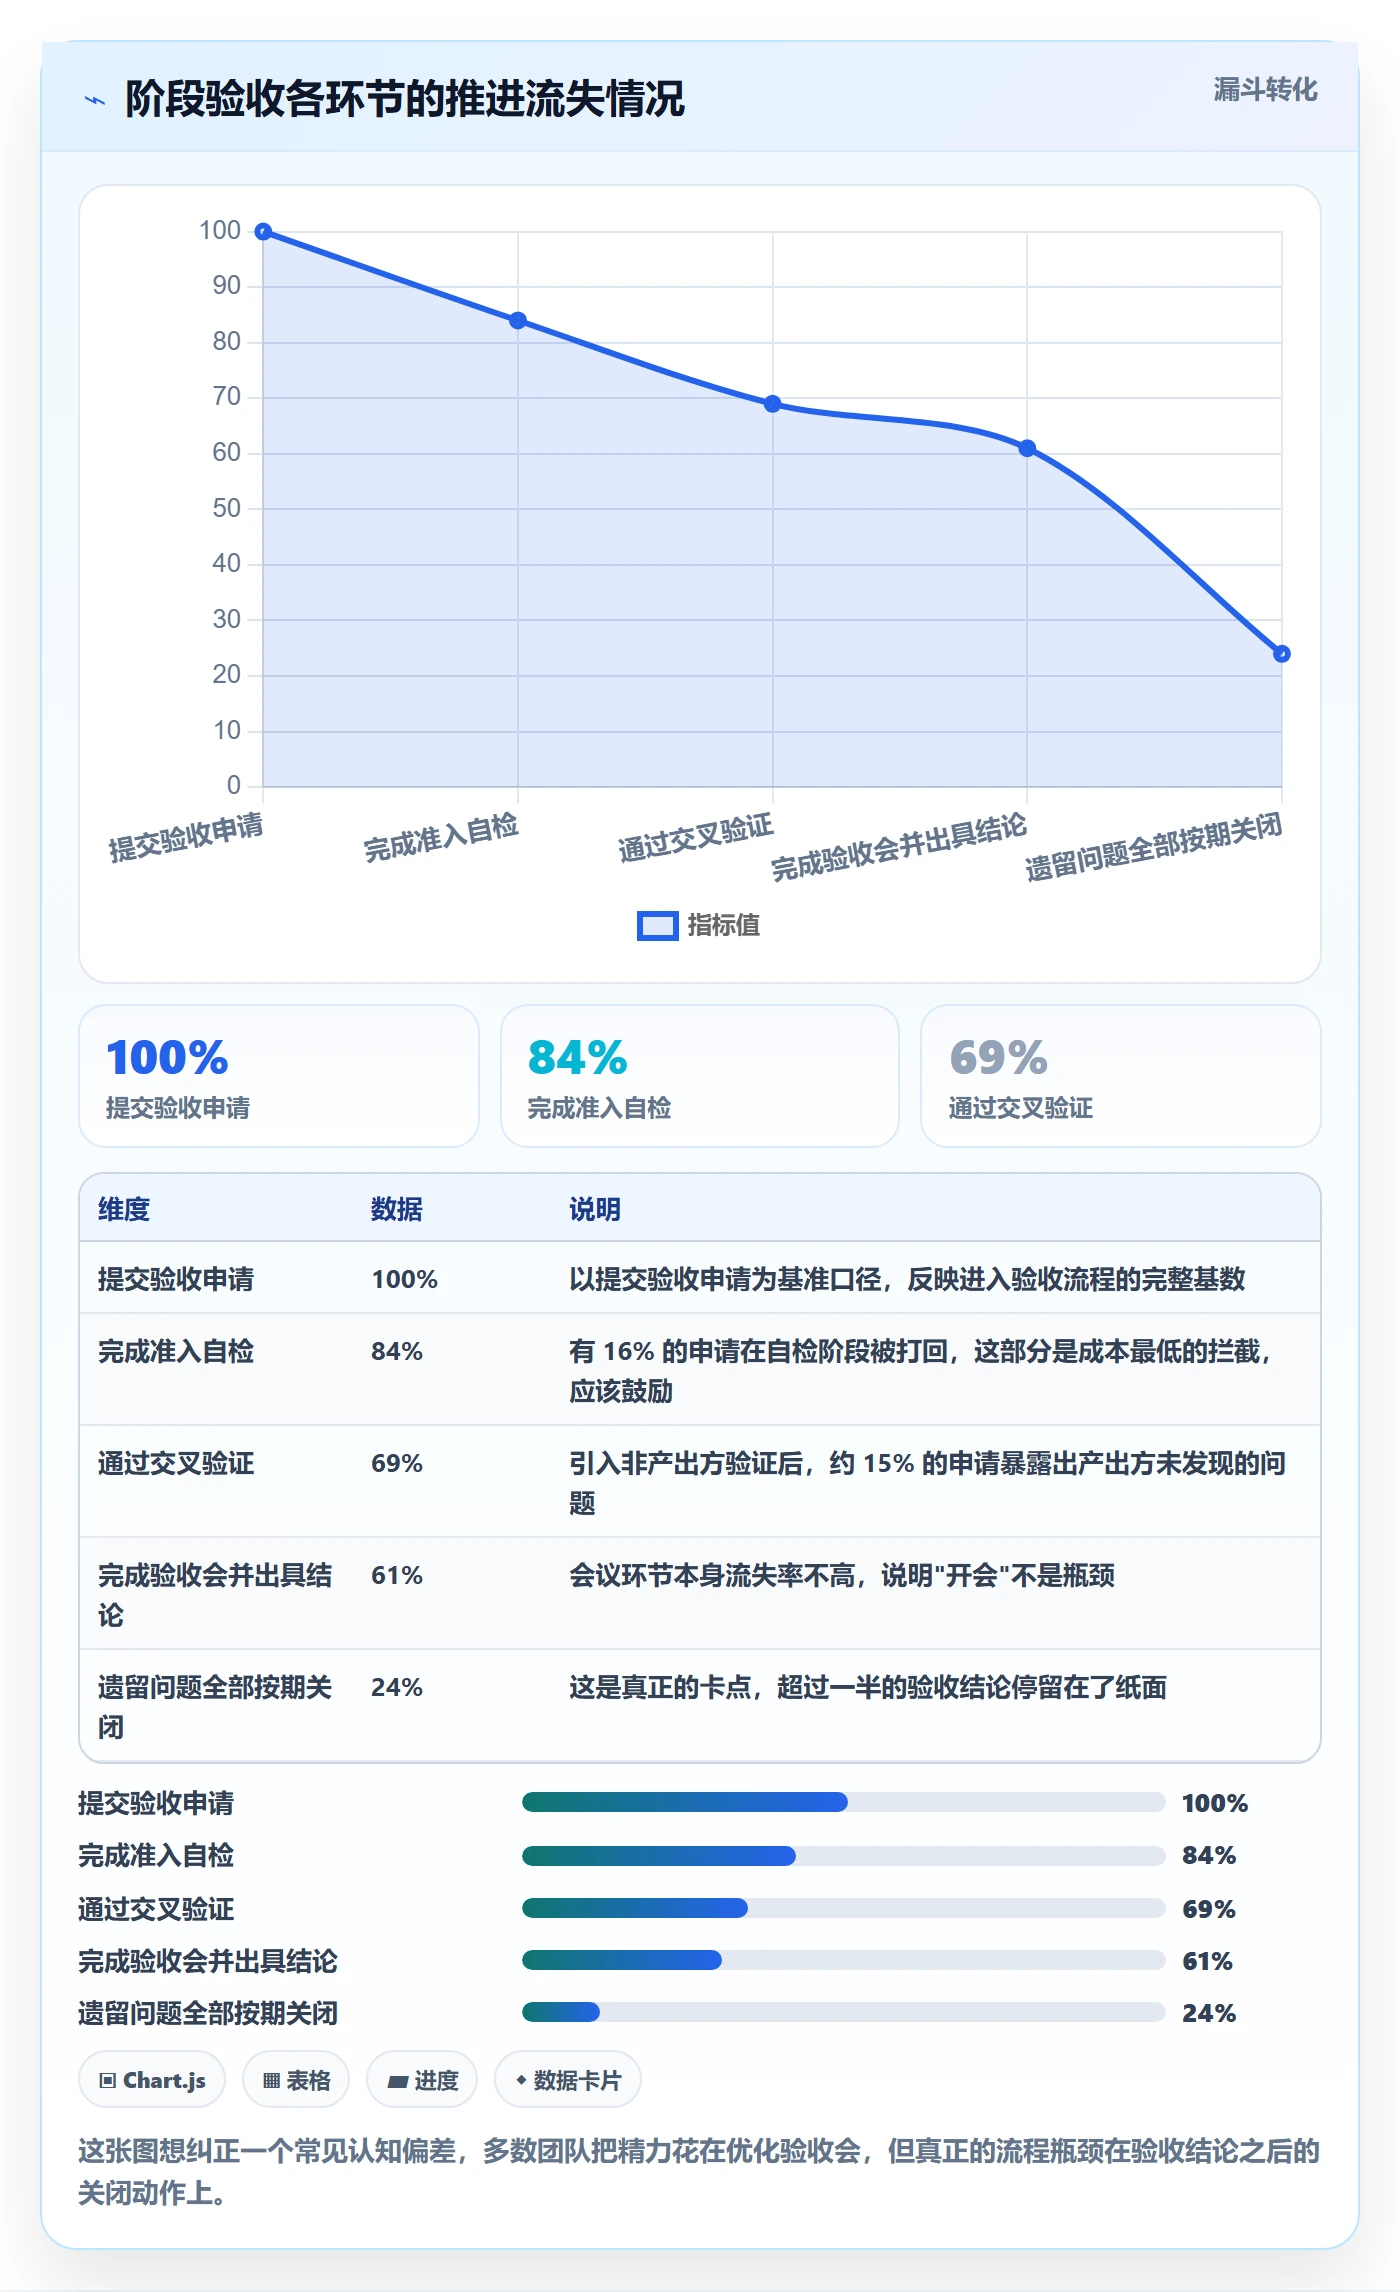Click the 100% 提交验收申请 stat card
Screen dimensions: 1400x2292
pyautogui.click(x=279, y=1076)
